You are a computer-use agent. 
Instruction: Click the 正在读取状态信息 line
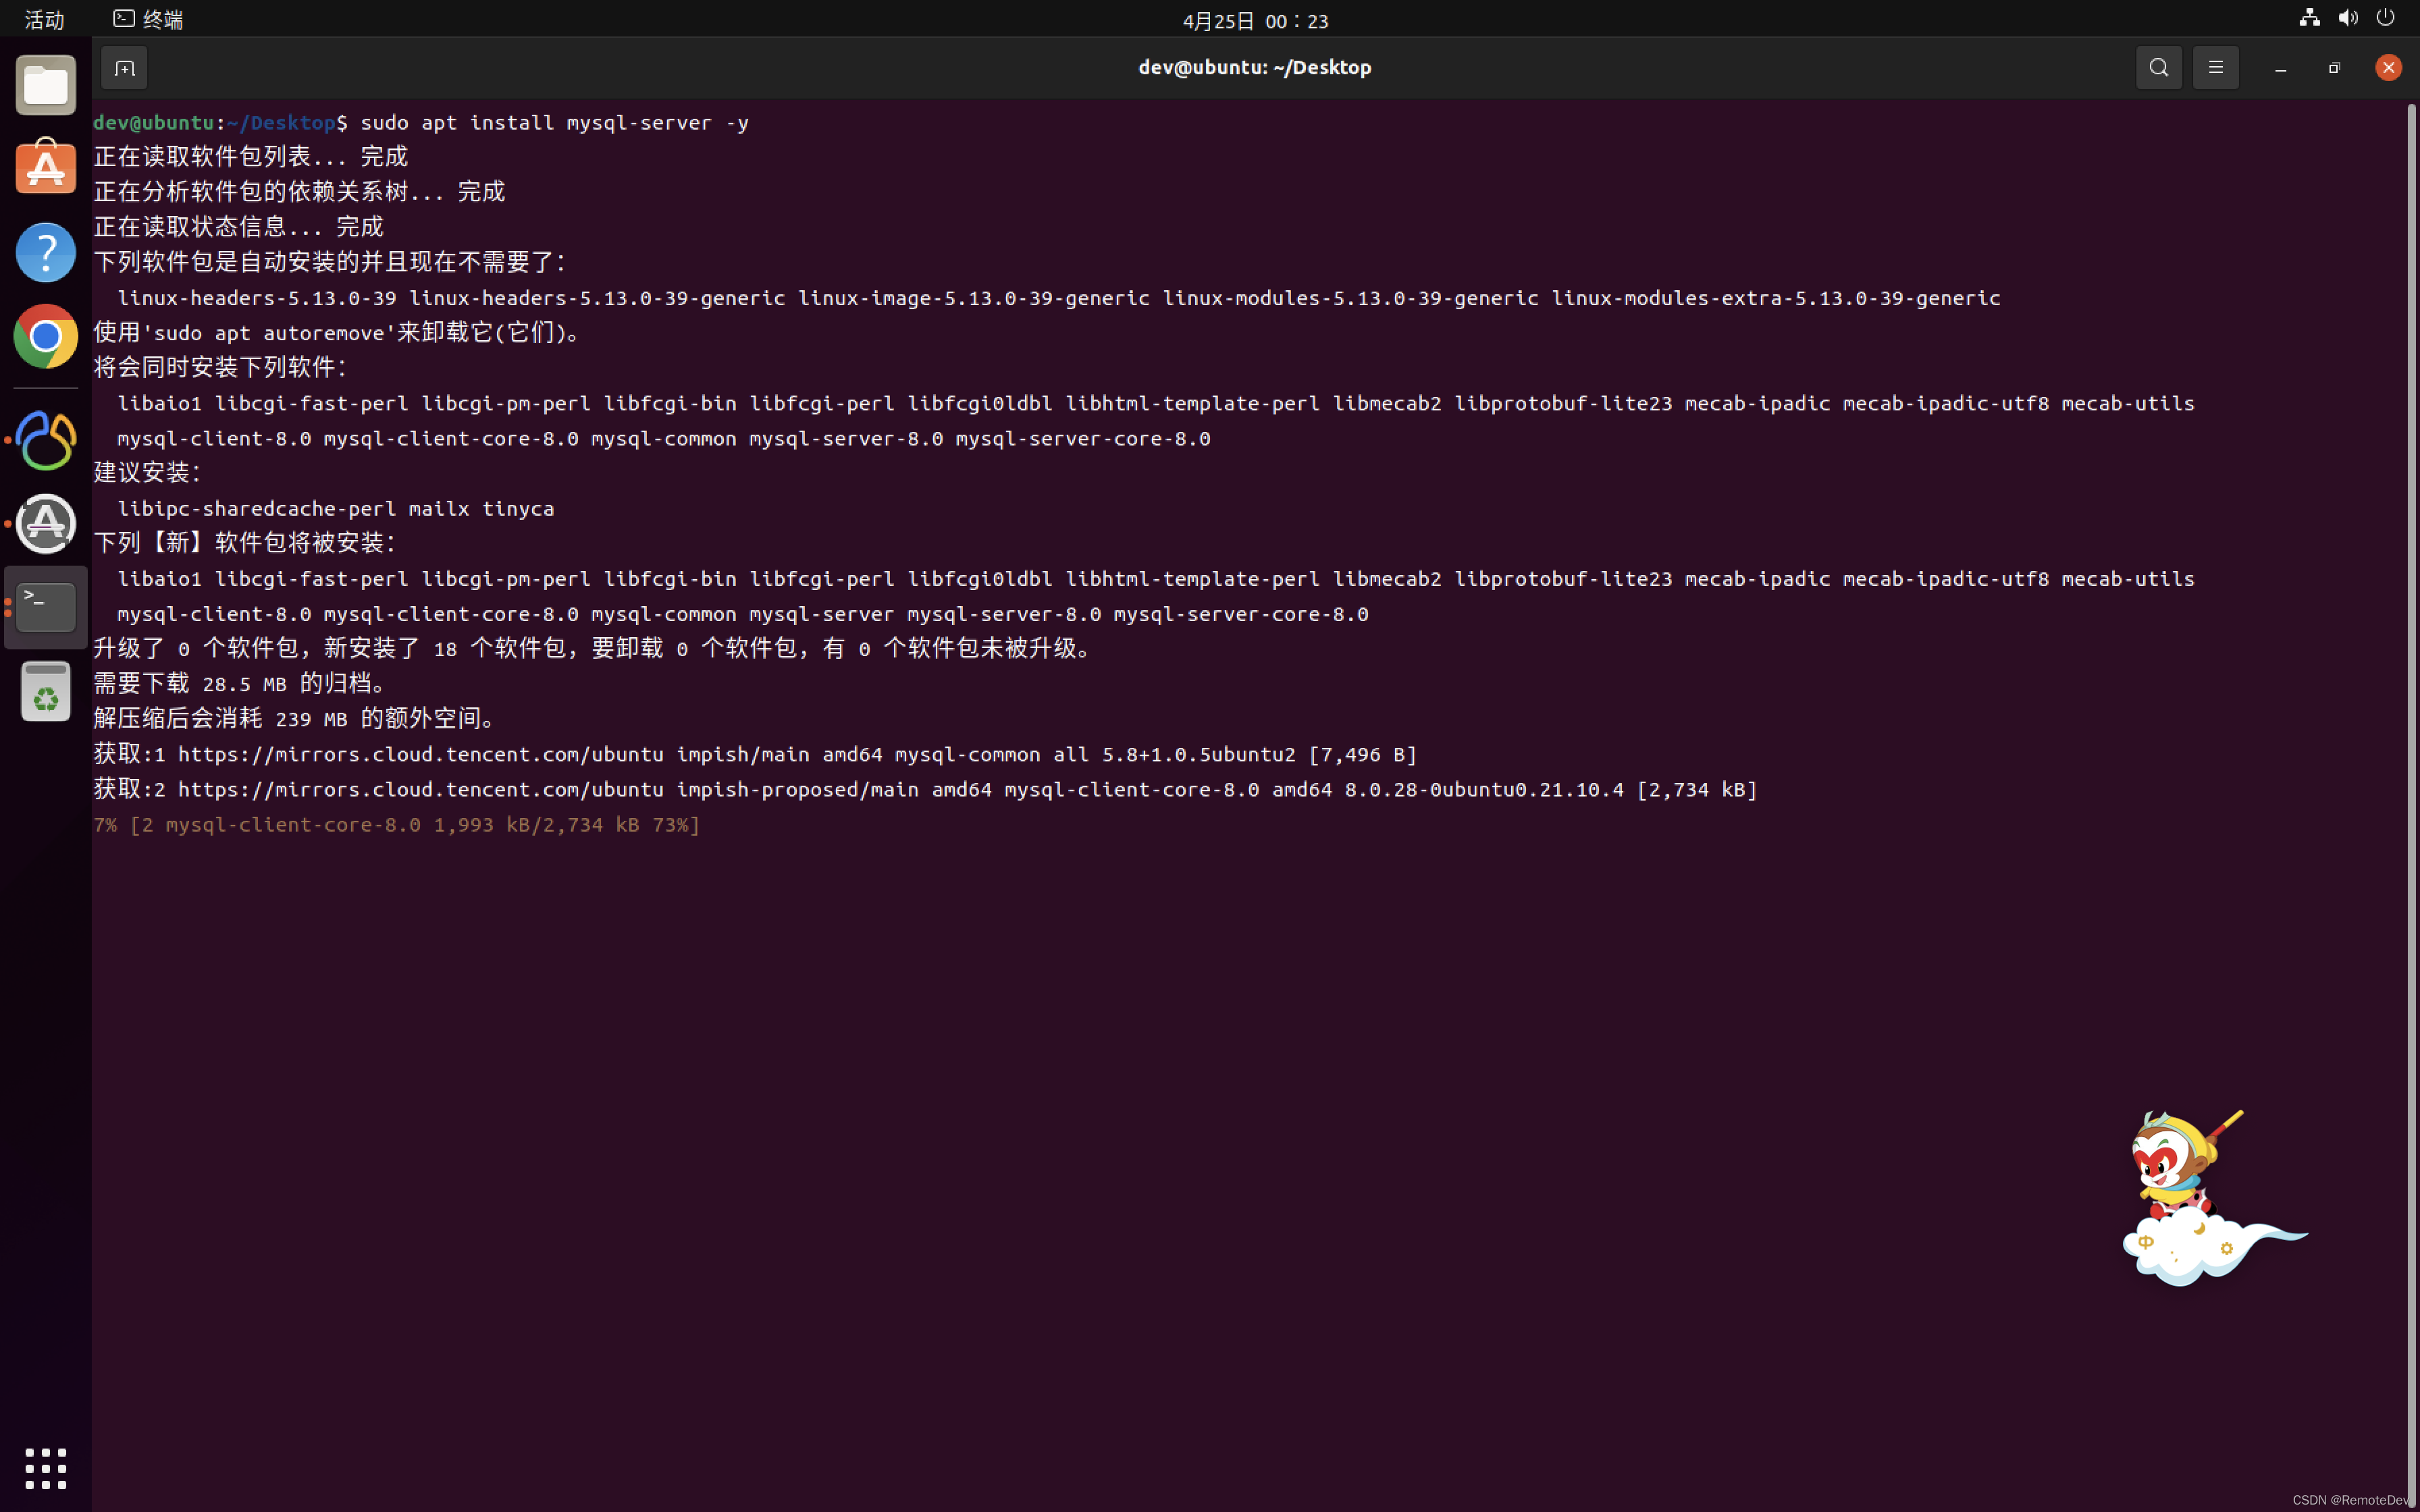coord(238,227)
